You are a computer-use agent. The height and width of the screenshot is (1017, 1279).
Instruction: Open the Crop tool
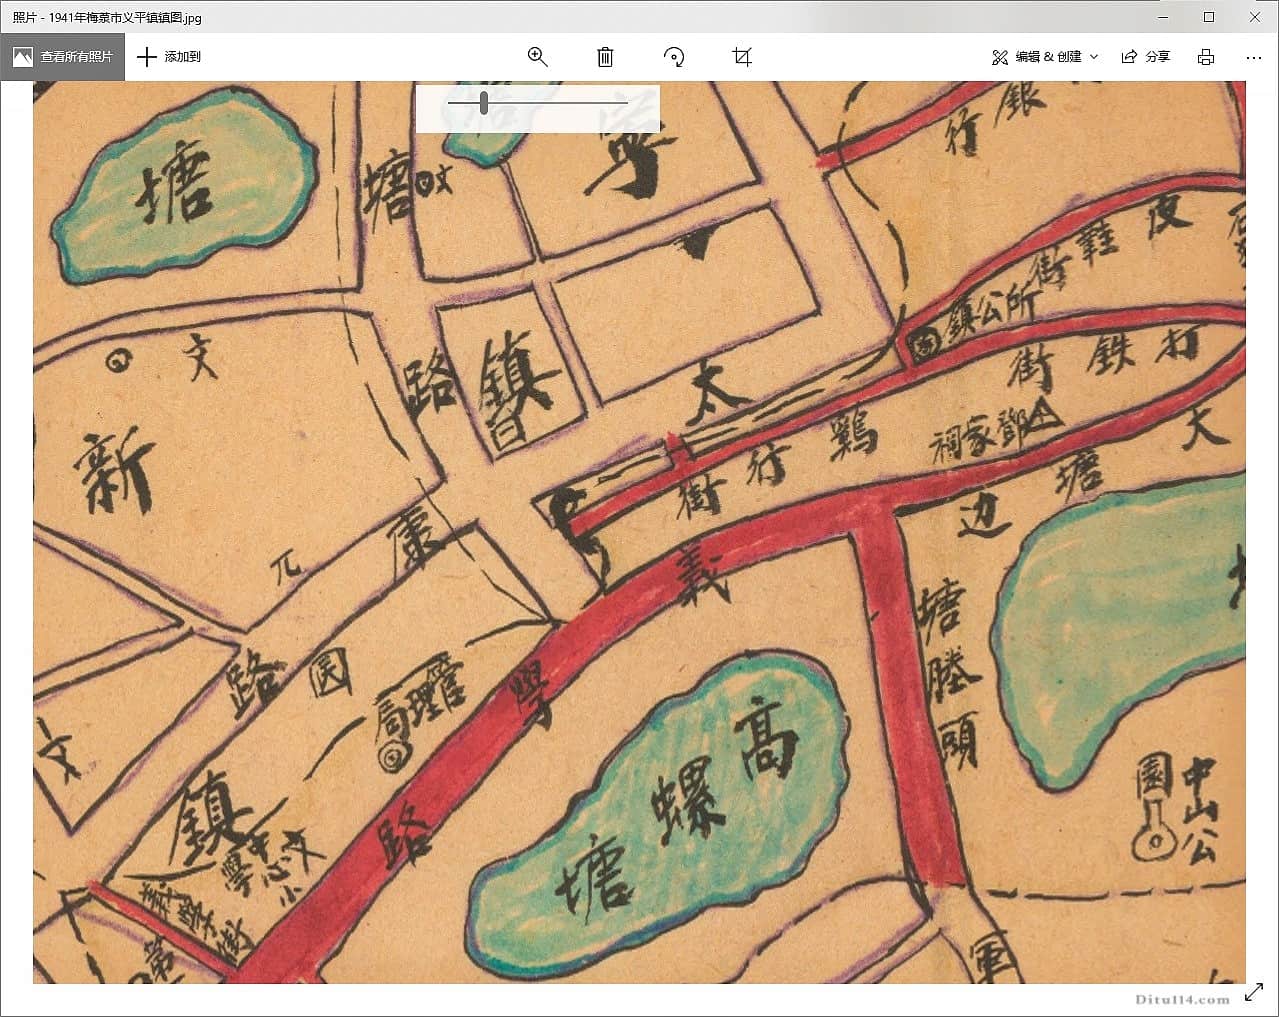tap(741, 57)
